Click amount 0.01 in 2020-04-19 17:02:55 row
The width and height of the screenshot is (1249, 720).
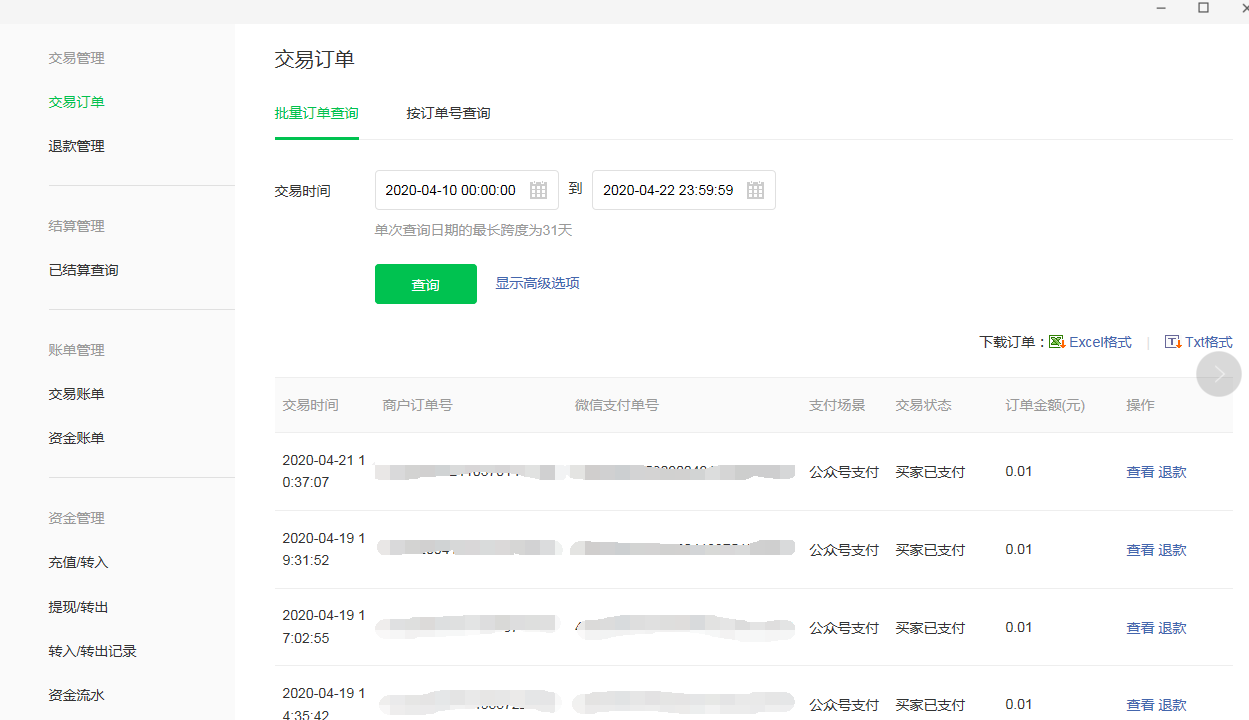(x=1019, y=627)
